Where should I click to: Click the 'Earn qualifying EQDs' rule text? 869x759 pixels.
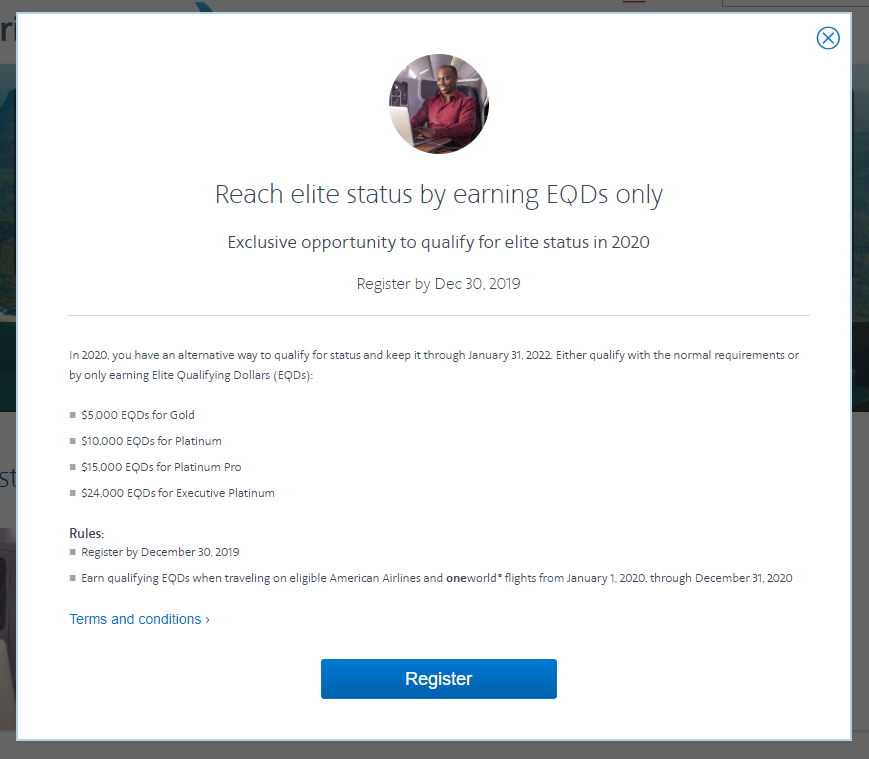coord(250,578)
